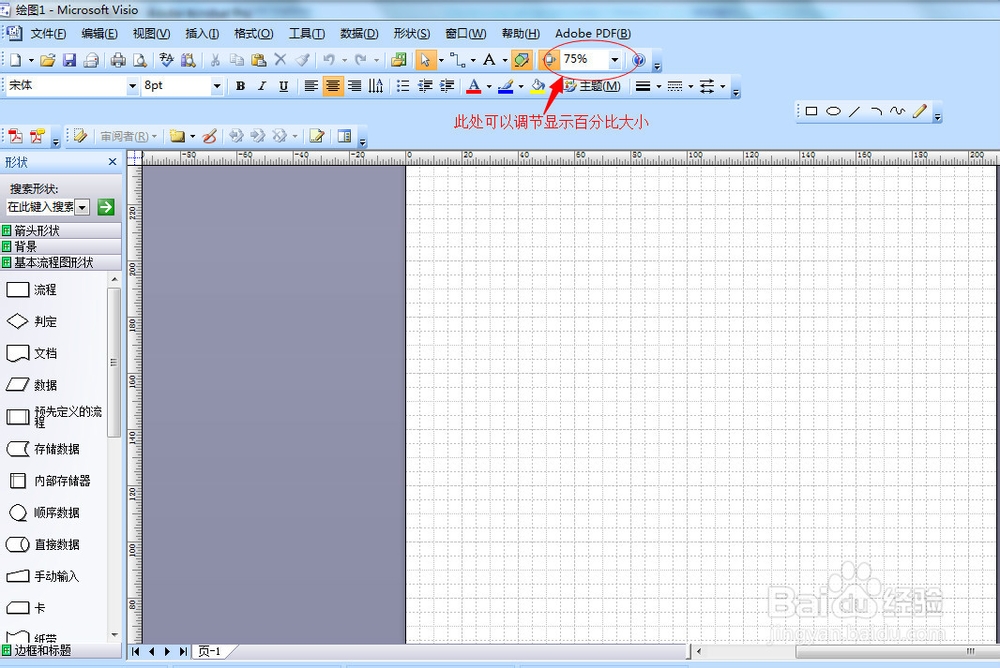1000x668 pixels.
Task: Open the font name dropdown
Action: pos(133,86)
